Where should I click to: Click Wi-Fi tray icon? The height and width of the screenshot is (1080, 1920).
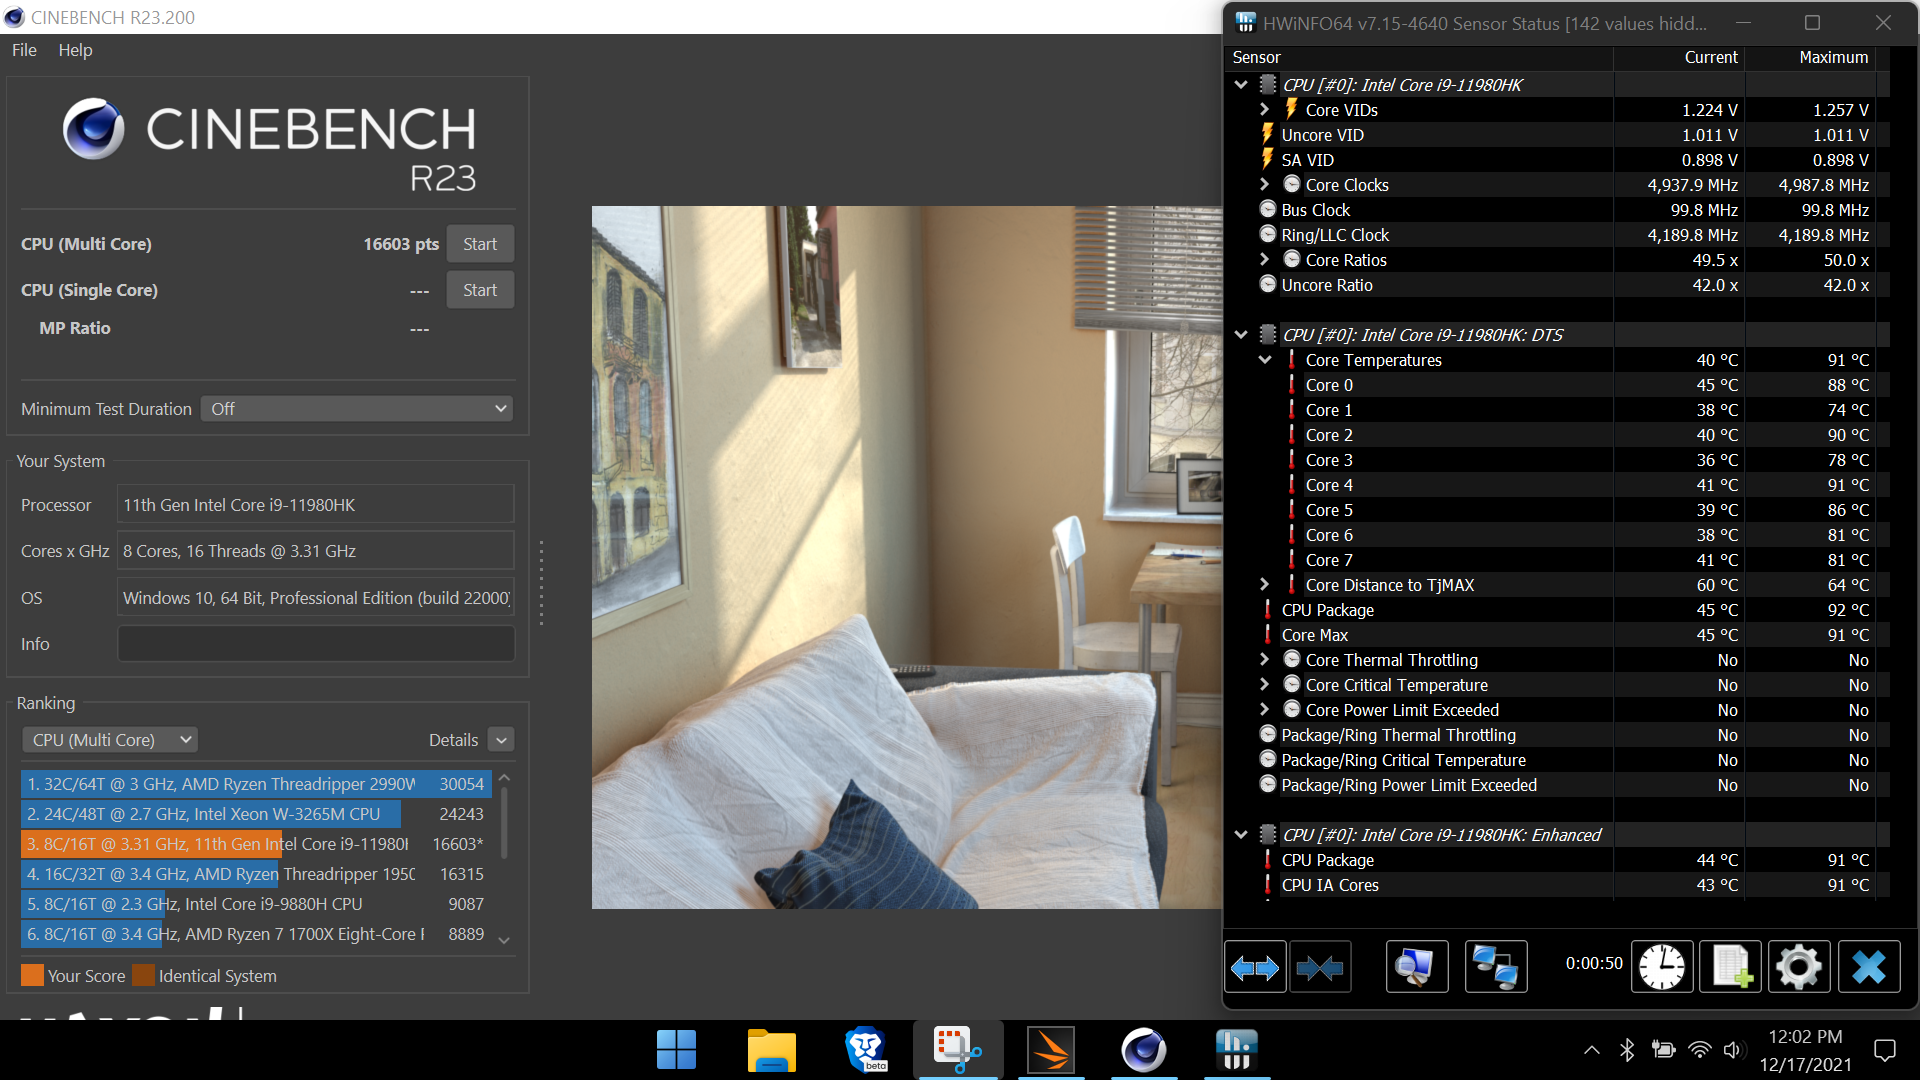(x=1699, y=1050)
